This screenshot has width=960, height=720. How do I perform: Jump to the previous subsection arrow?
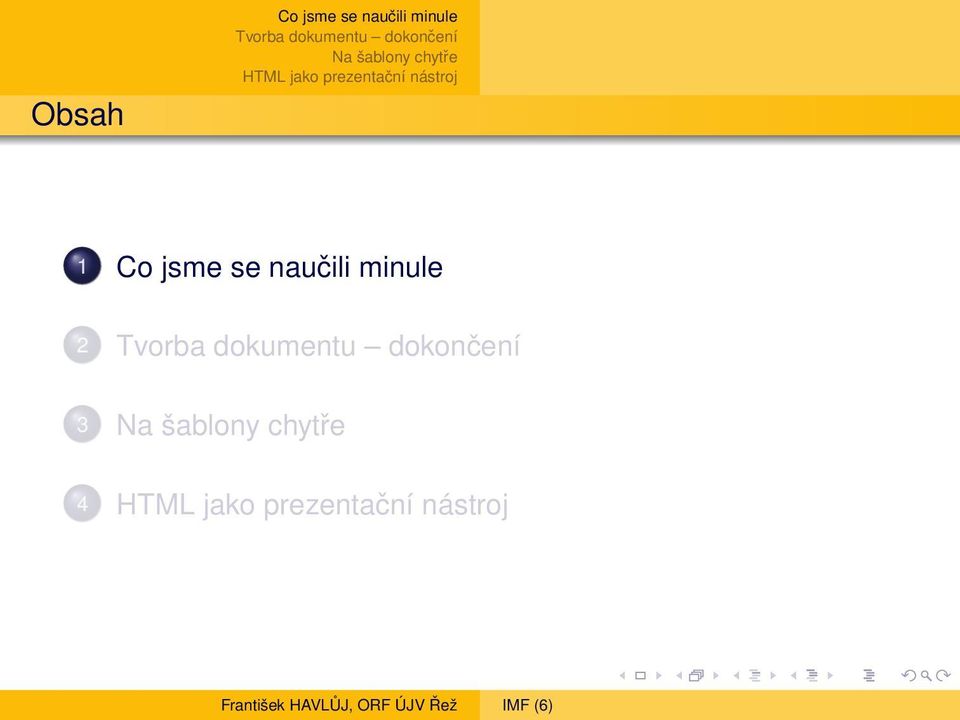(737, 675)
